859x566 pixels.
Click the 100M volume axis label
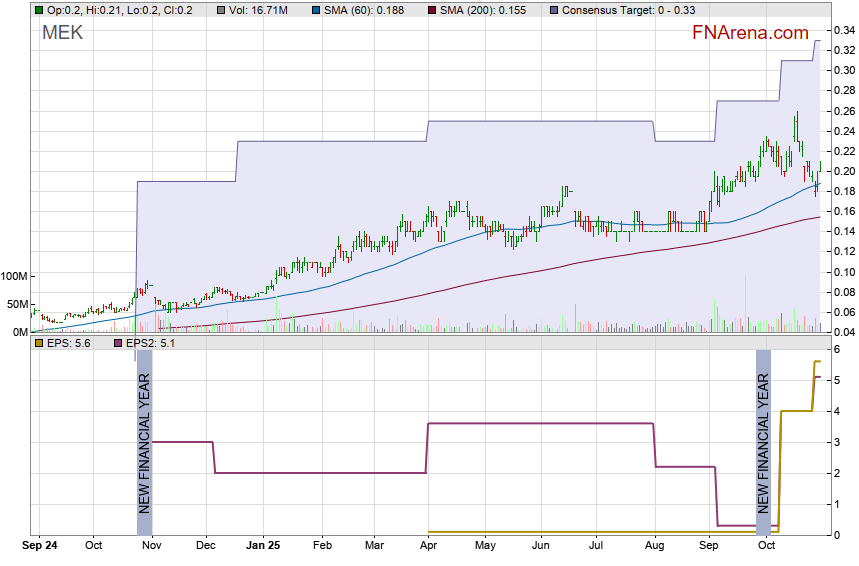15,276
